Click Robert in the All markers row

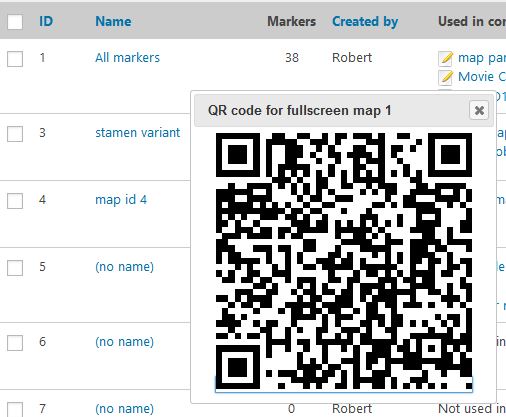coord(352,58)
